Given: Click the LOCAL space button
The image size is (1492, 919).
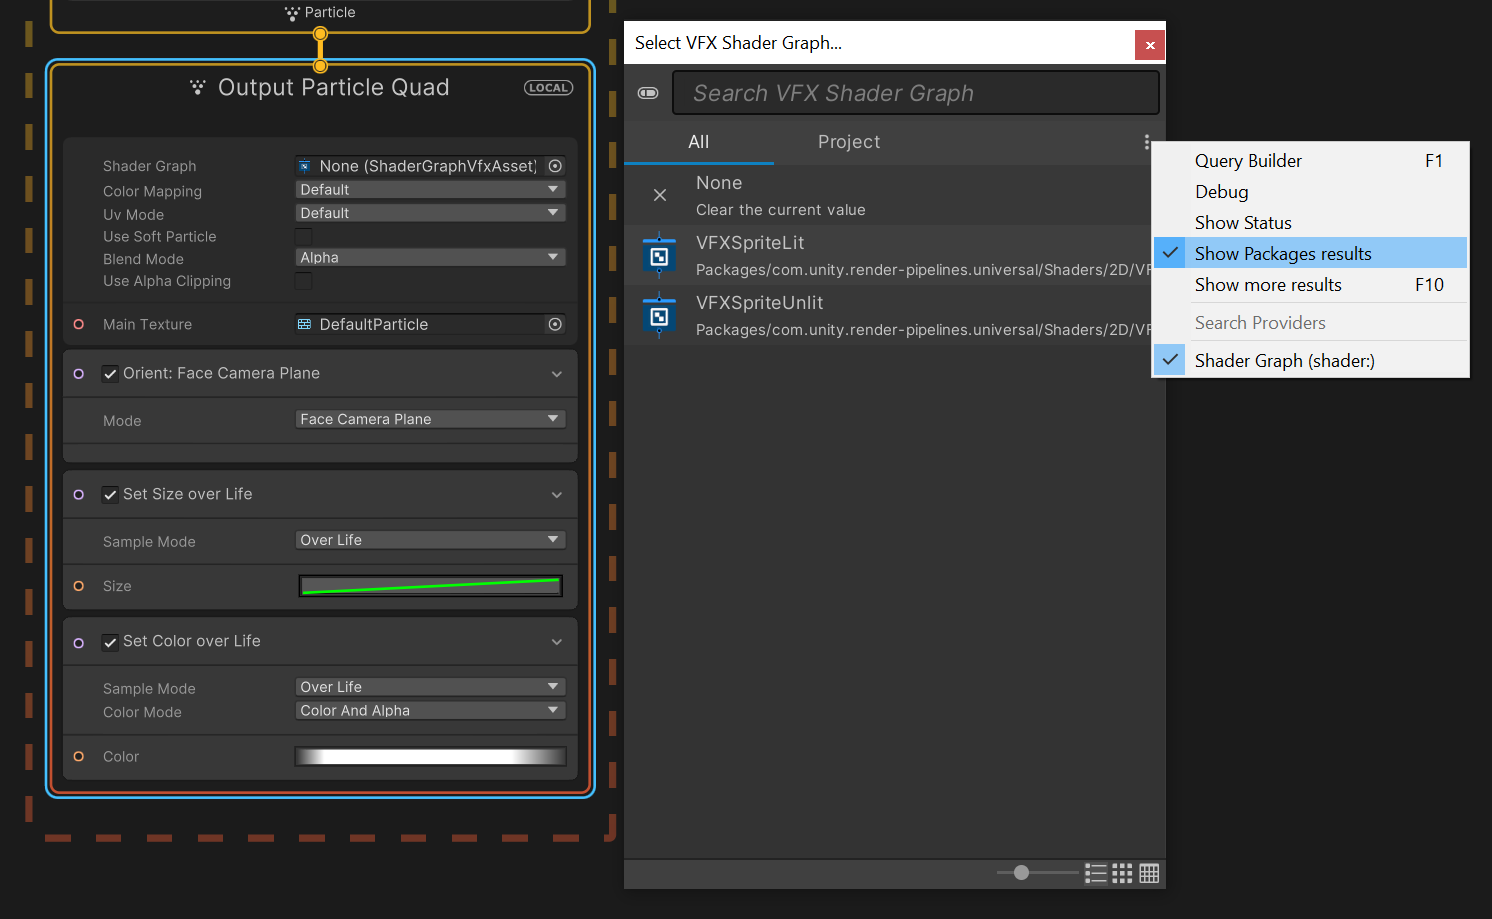Looking at the screenshot, I should (x=548, y=88).
